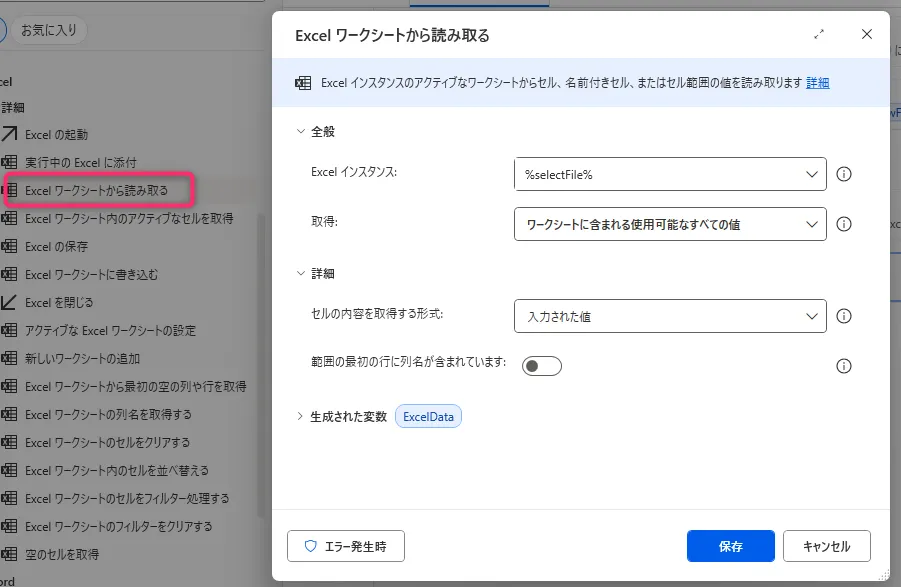This screenshot has width=901, height=587.
Task: Click info icon beside セルの内容を取得する形式
Action: 843,316
